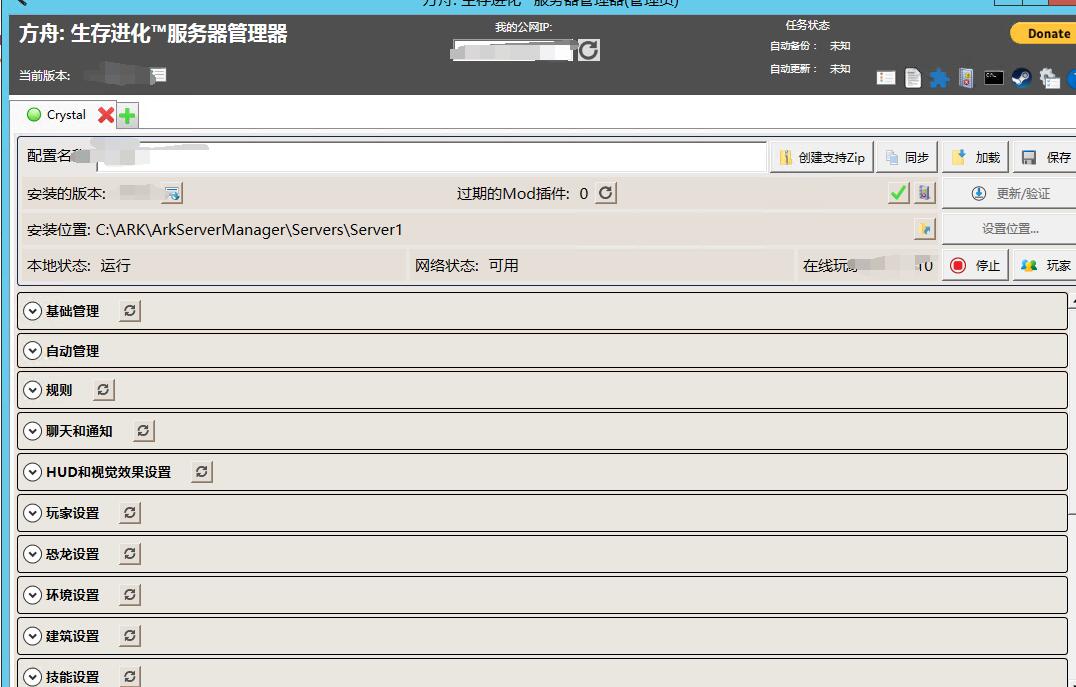This screenshot has width=1076, height=687.
Task: Open installed version patch notes icon
Action: tap(172, 194)
